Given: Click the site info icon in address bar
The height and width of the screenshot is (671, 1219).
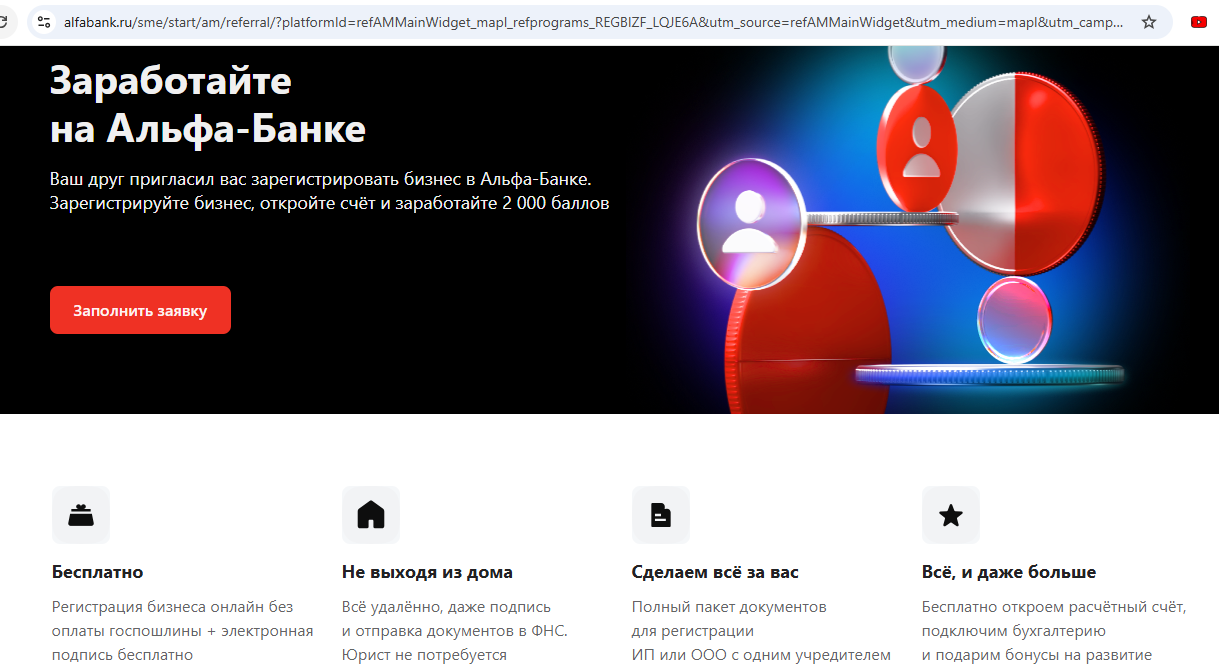Looking at the screenshot, I should (x=42, y=21).
